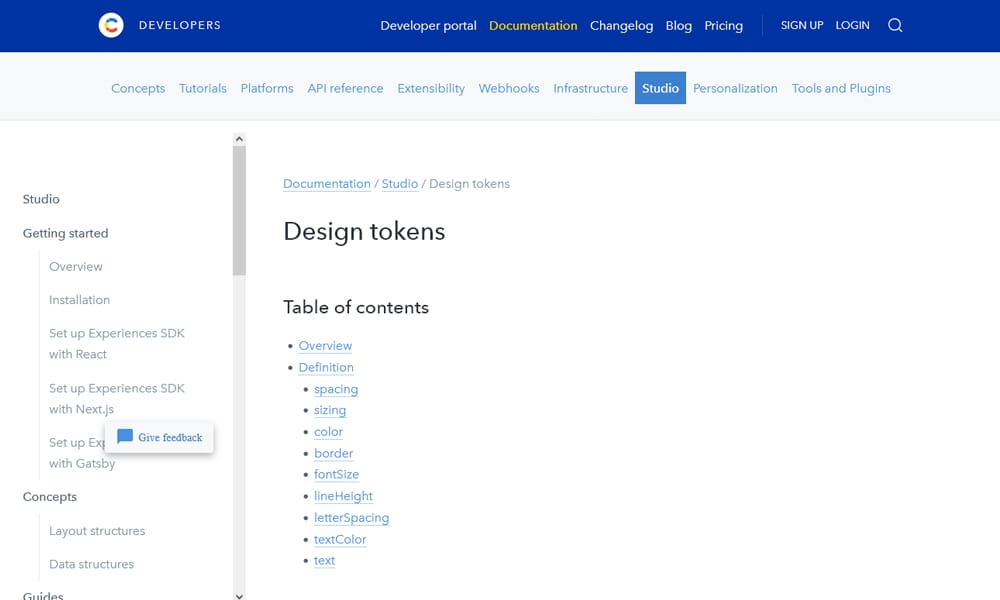Open the Definition section link
This screenshot has width=1000, height=600.
(x=326, y=367)
